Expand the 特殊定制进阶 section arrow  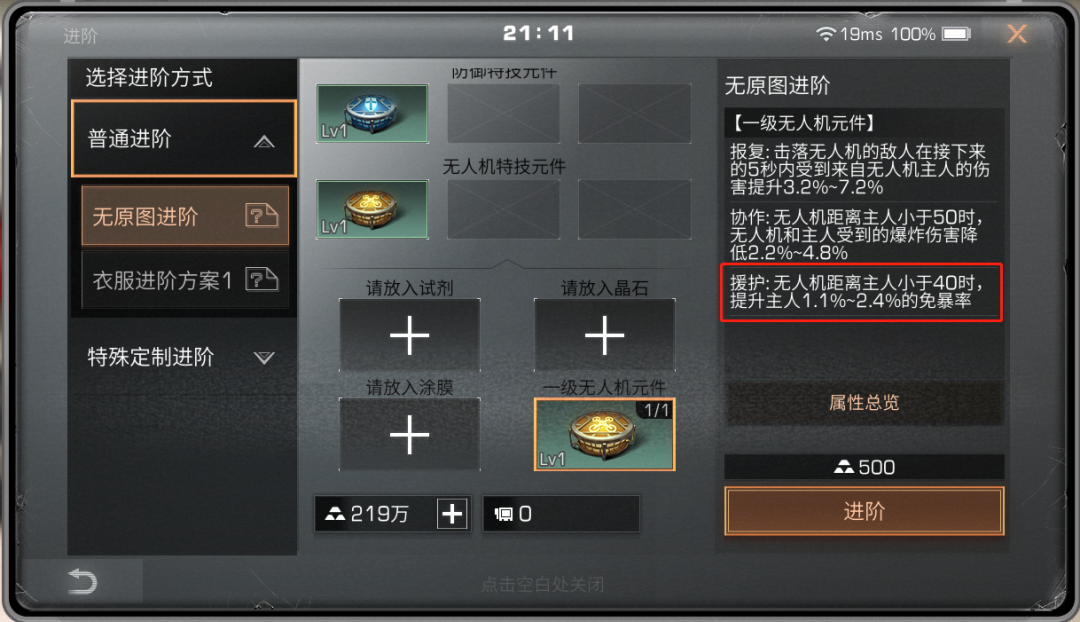(x=264, y=357)
